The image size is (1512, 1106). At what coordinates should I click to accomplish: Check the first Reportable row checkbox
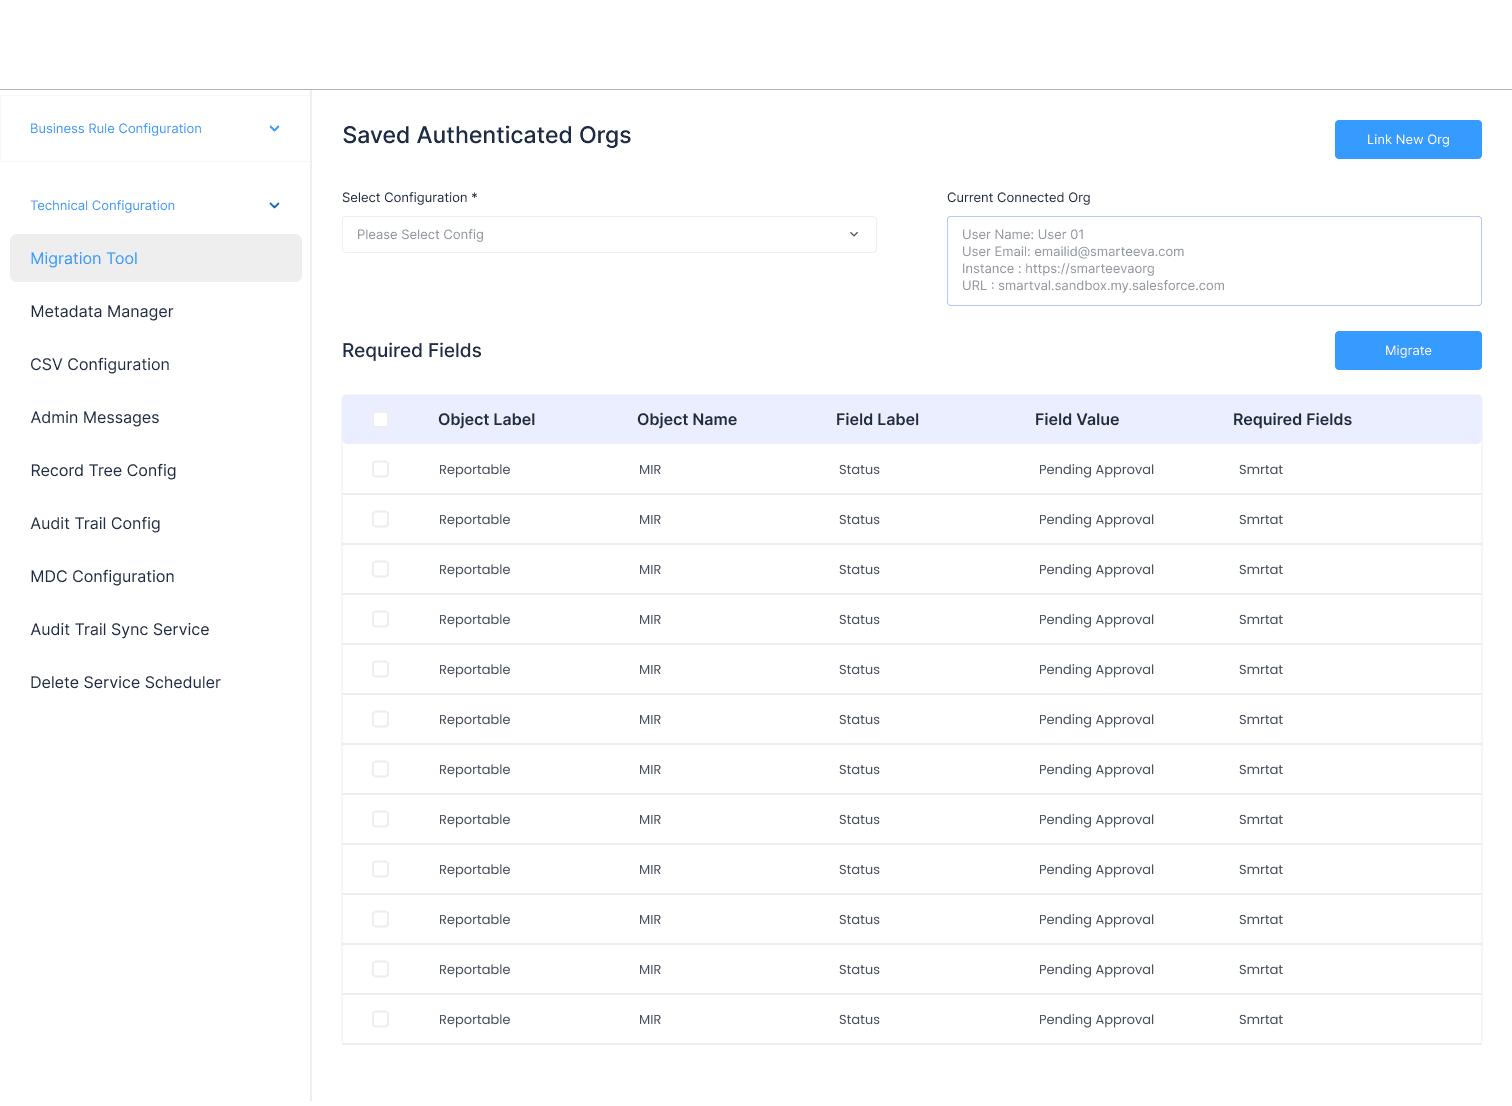[380, 469]
